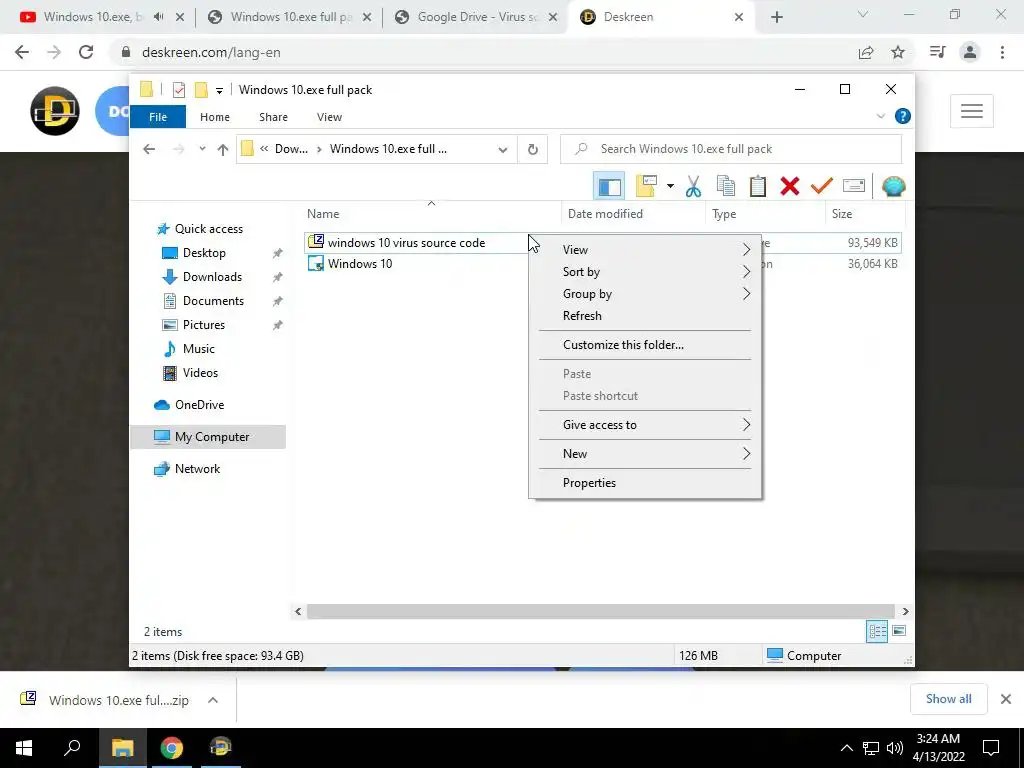This screenshot has height=768, width=1024.
Task: Open Pictures in the navigation pane
Action: [x=204, y=325]
